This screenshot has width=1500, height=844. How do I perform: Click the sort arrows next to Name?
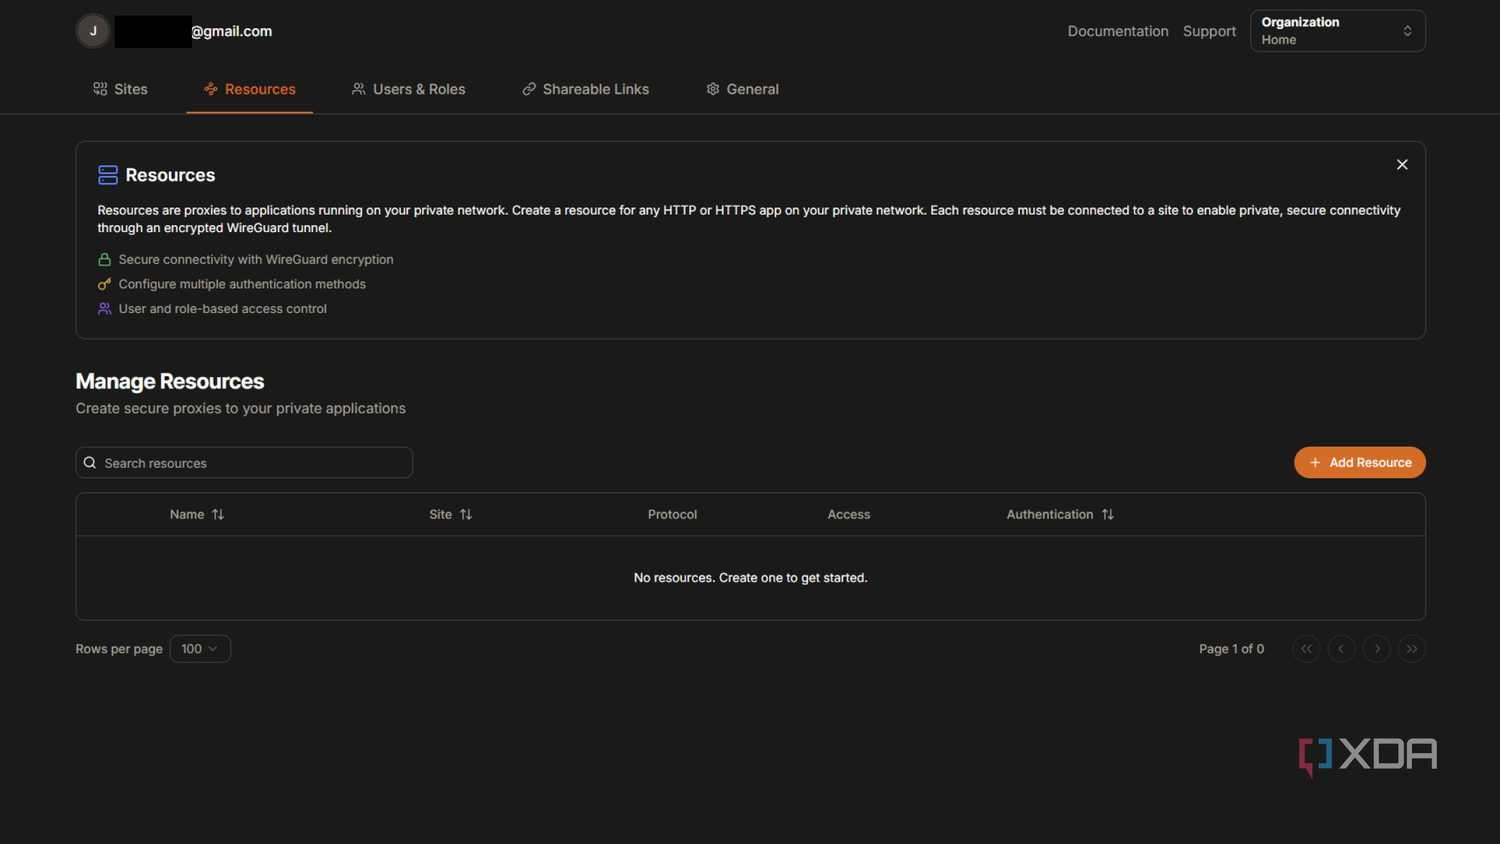[x=218, y=514]
